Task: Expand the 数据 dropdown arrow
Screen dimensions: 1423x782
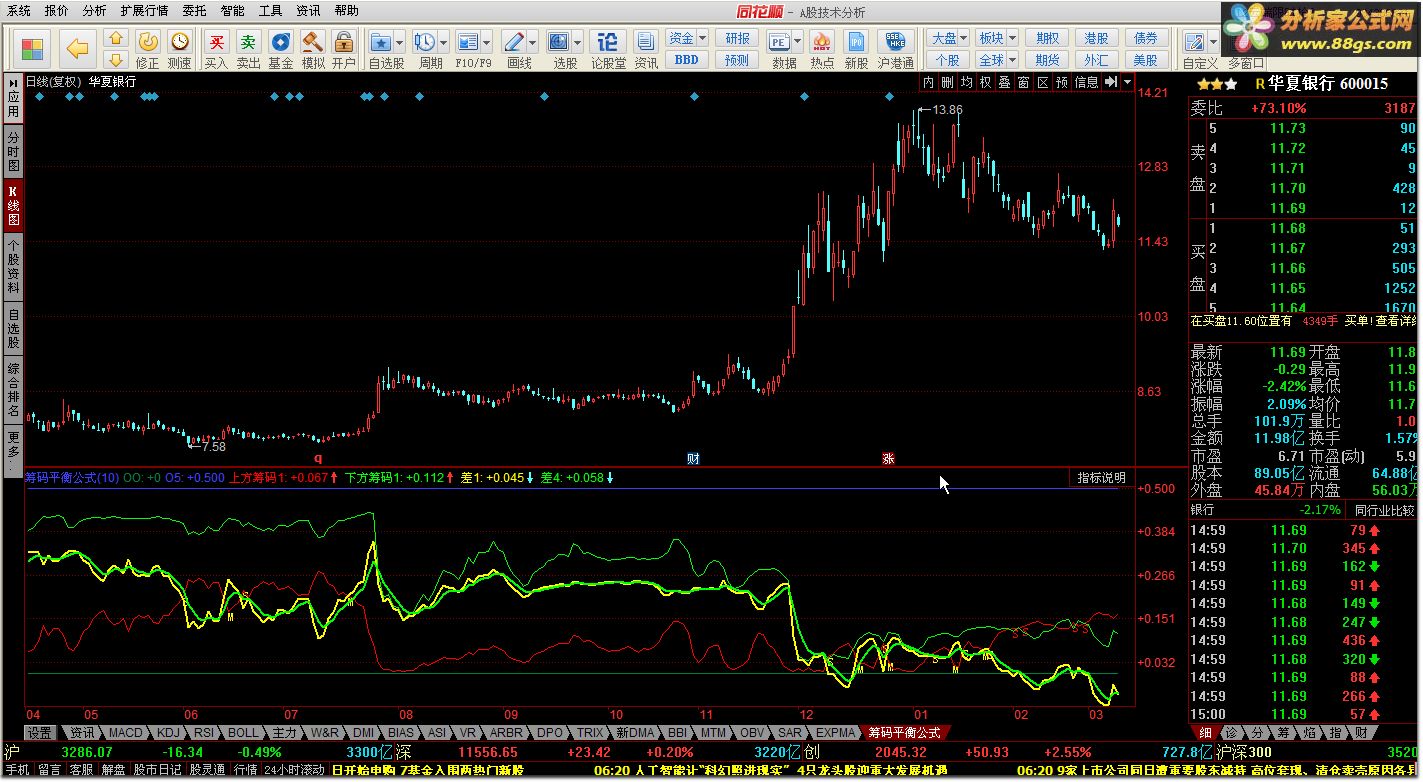Action: tap(798, 42)
